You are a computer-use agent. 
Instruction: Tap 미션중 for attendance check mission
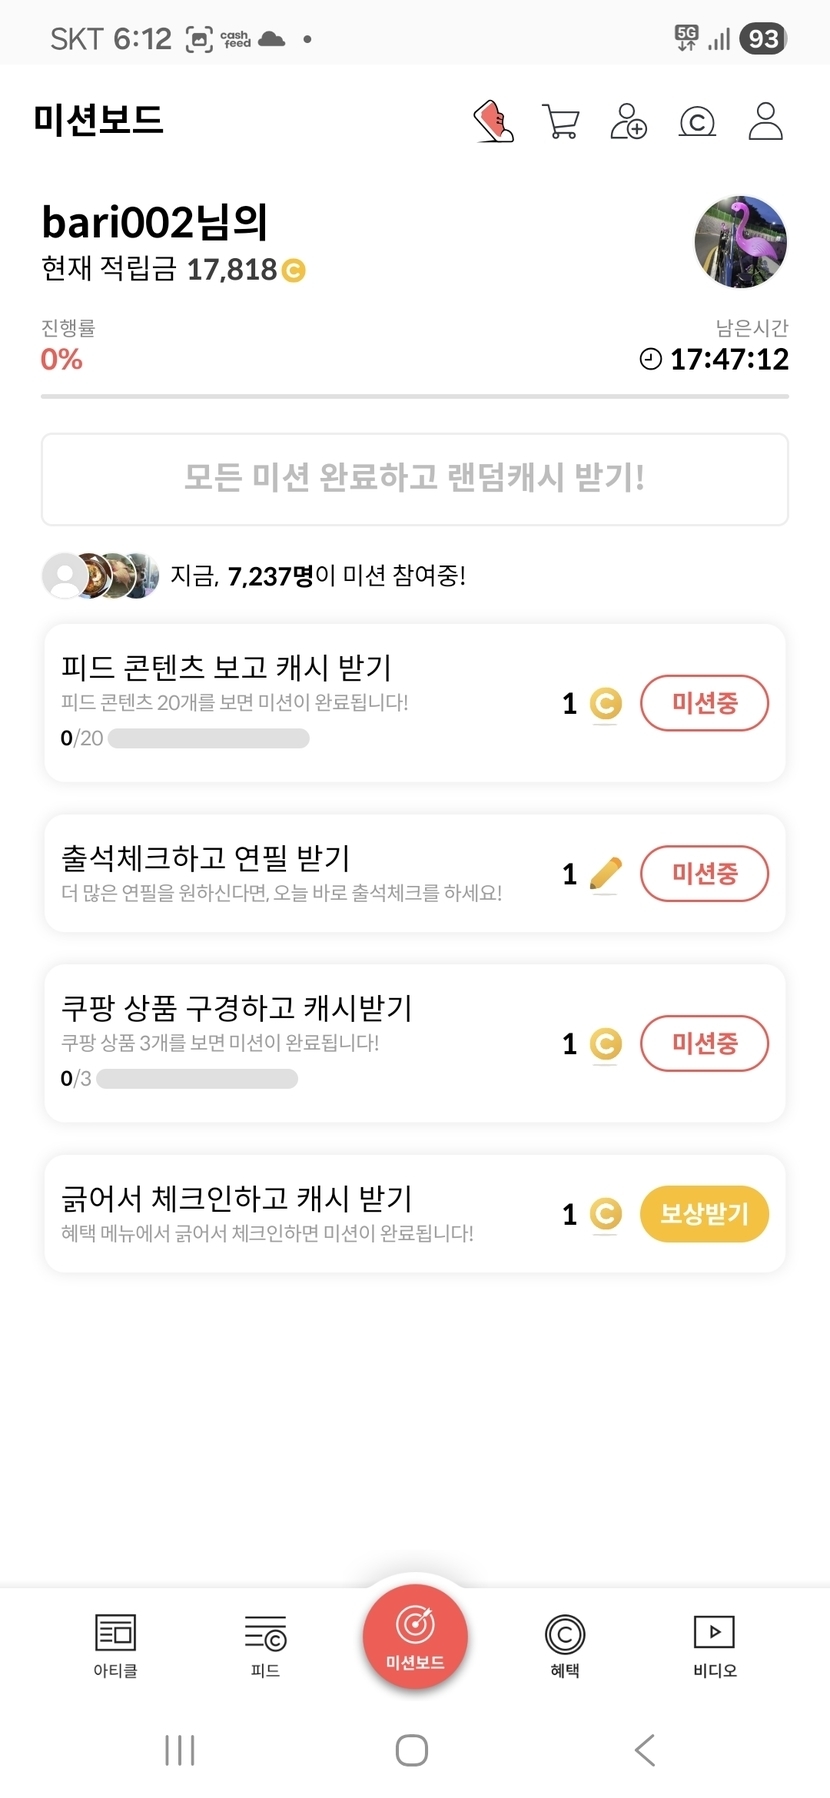point(704,873)
